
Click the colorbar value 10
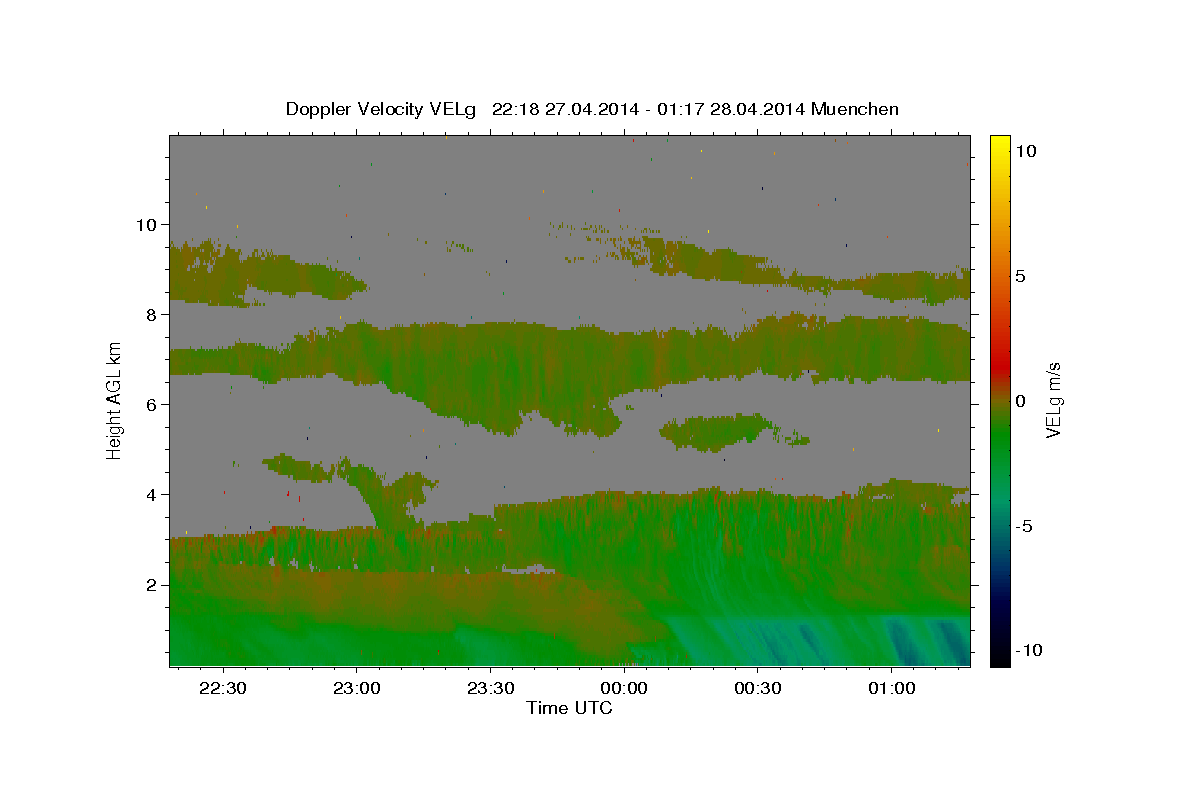[1026, 151]
